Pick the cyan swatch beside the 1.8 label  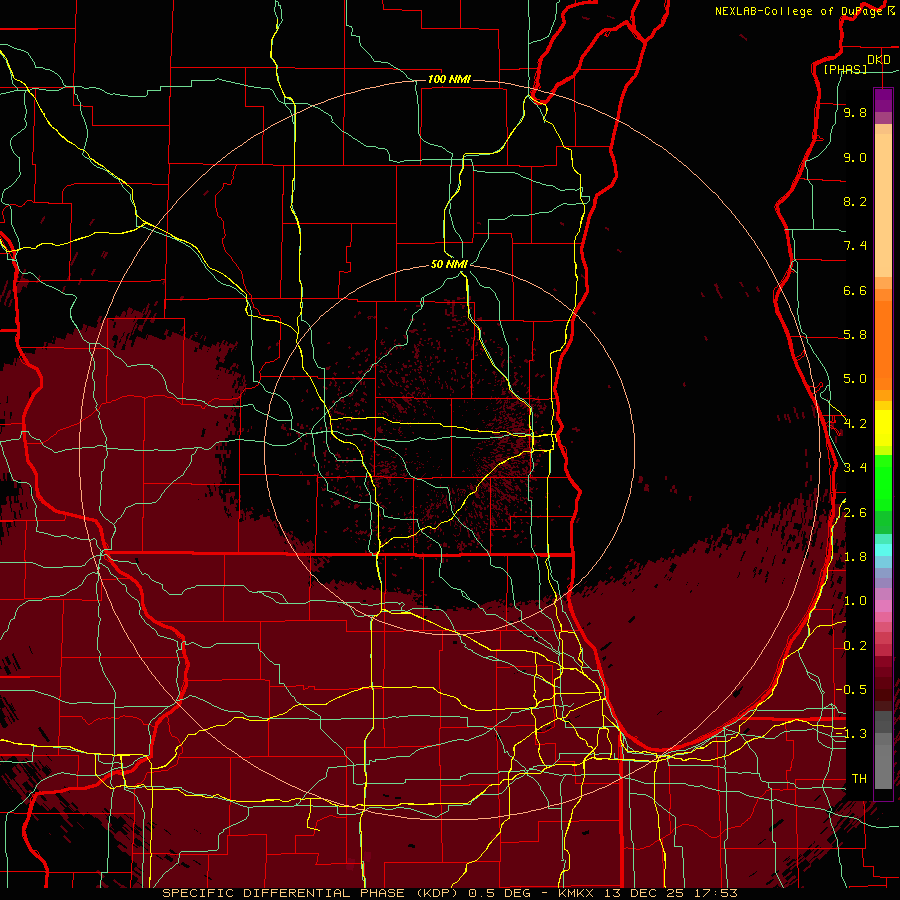coord(883,550)
